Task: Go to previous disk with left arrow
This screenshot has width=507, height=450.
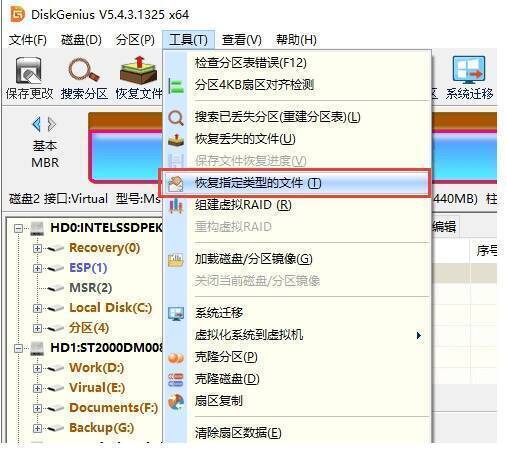Action: tap(37, 124)
